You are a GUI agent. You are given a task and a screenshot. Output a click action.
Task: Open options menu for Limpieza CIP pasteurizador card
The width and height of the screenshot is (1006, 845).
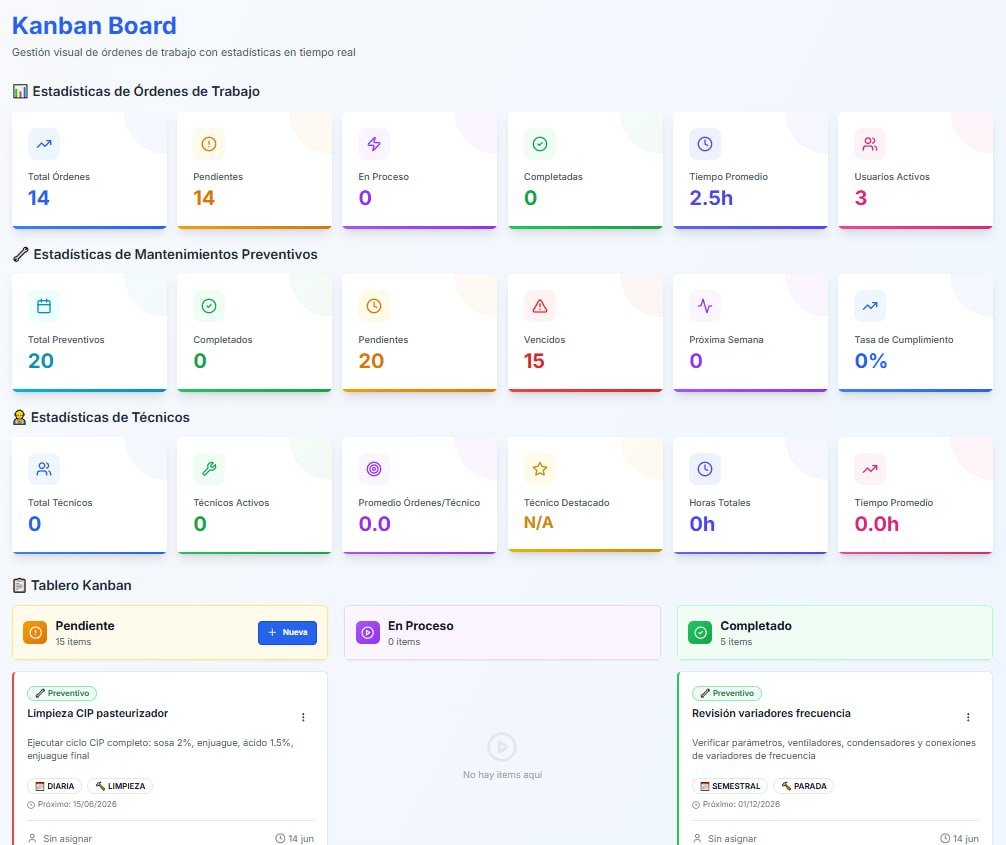coord(303,717)
